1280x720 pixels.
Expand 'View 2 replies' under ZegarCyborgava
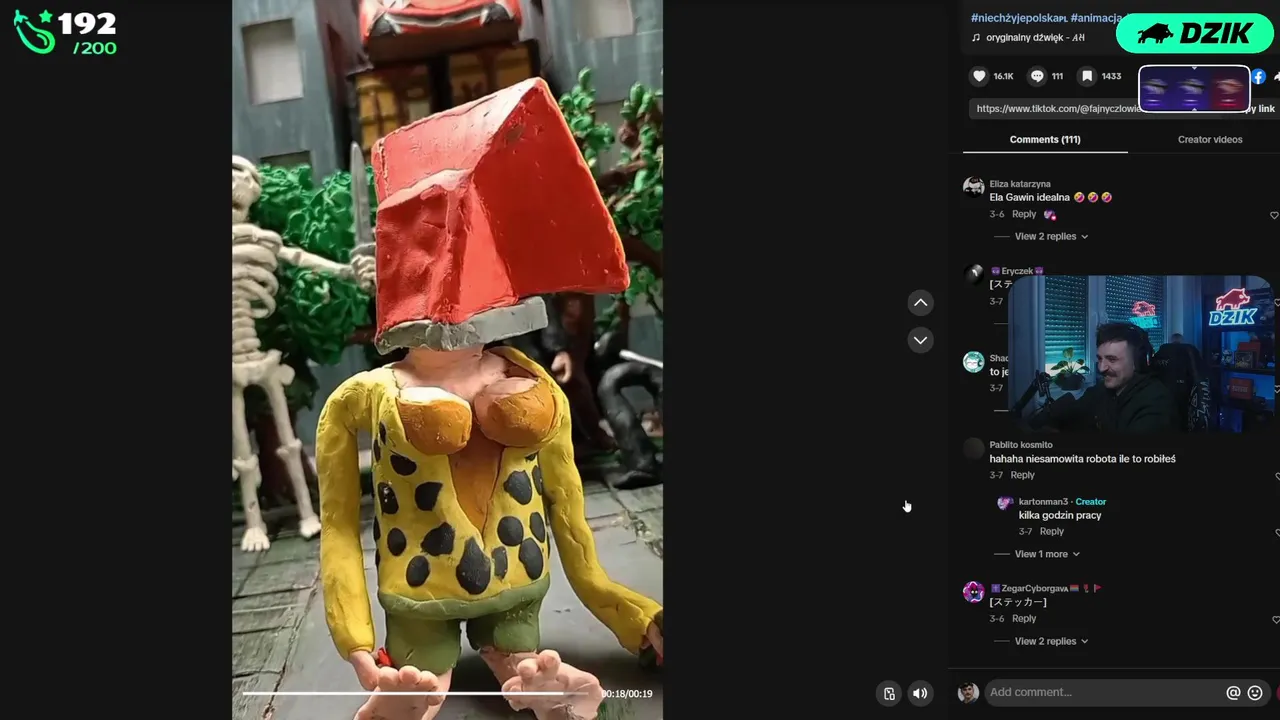[1051, 642]
